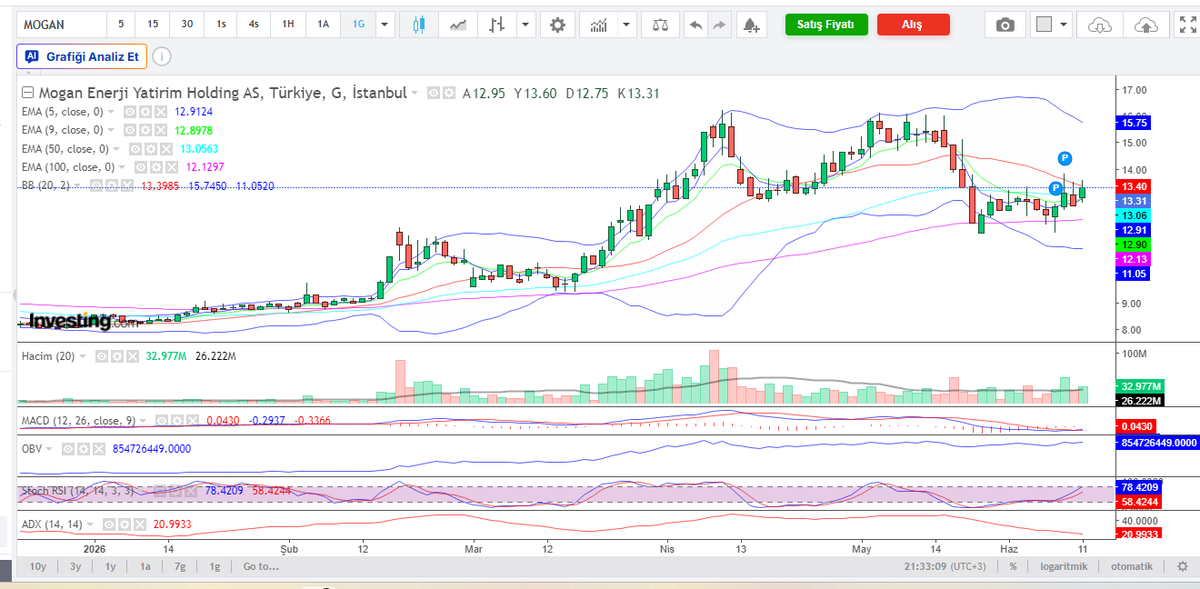Select the 1G daily interval
Image resolution: width=1200 pixels, height=589 pixels.
[x=358, y=25]
